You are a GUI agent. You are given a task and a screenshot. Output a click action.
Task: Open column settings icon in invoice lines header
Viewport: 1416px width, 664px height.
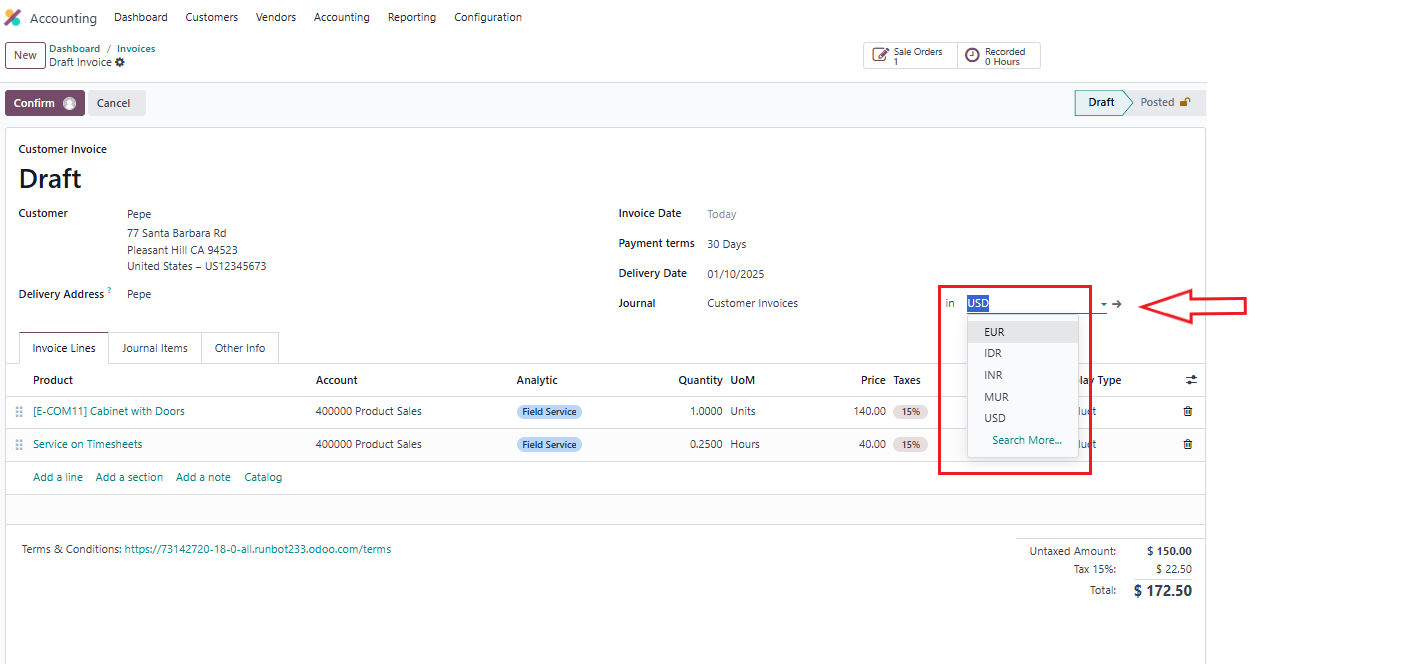[x=1191, y=380]
